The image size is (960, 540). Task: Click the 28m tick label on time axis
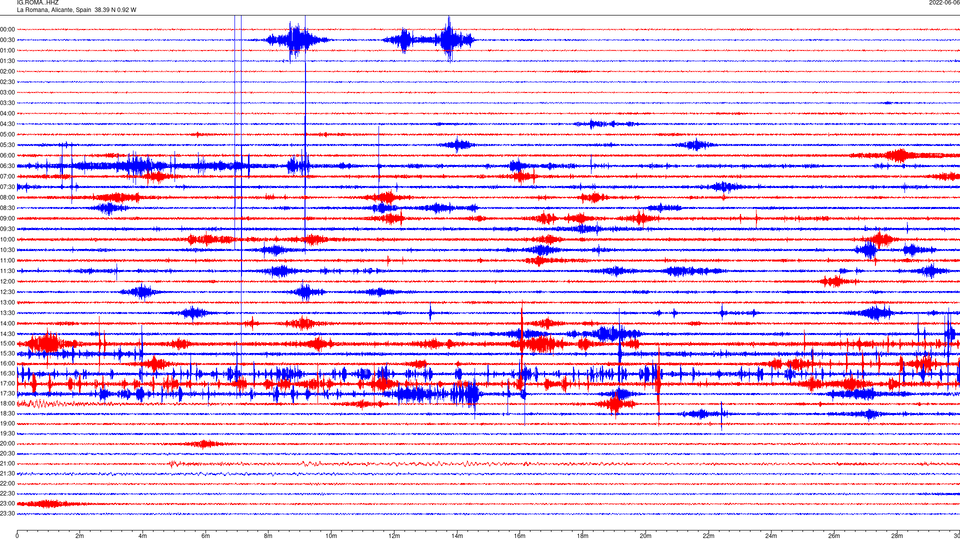tap(897, 536)
